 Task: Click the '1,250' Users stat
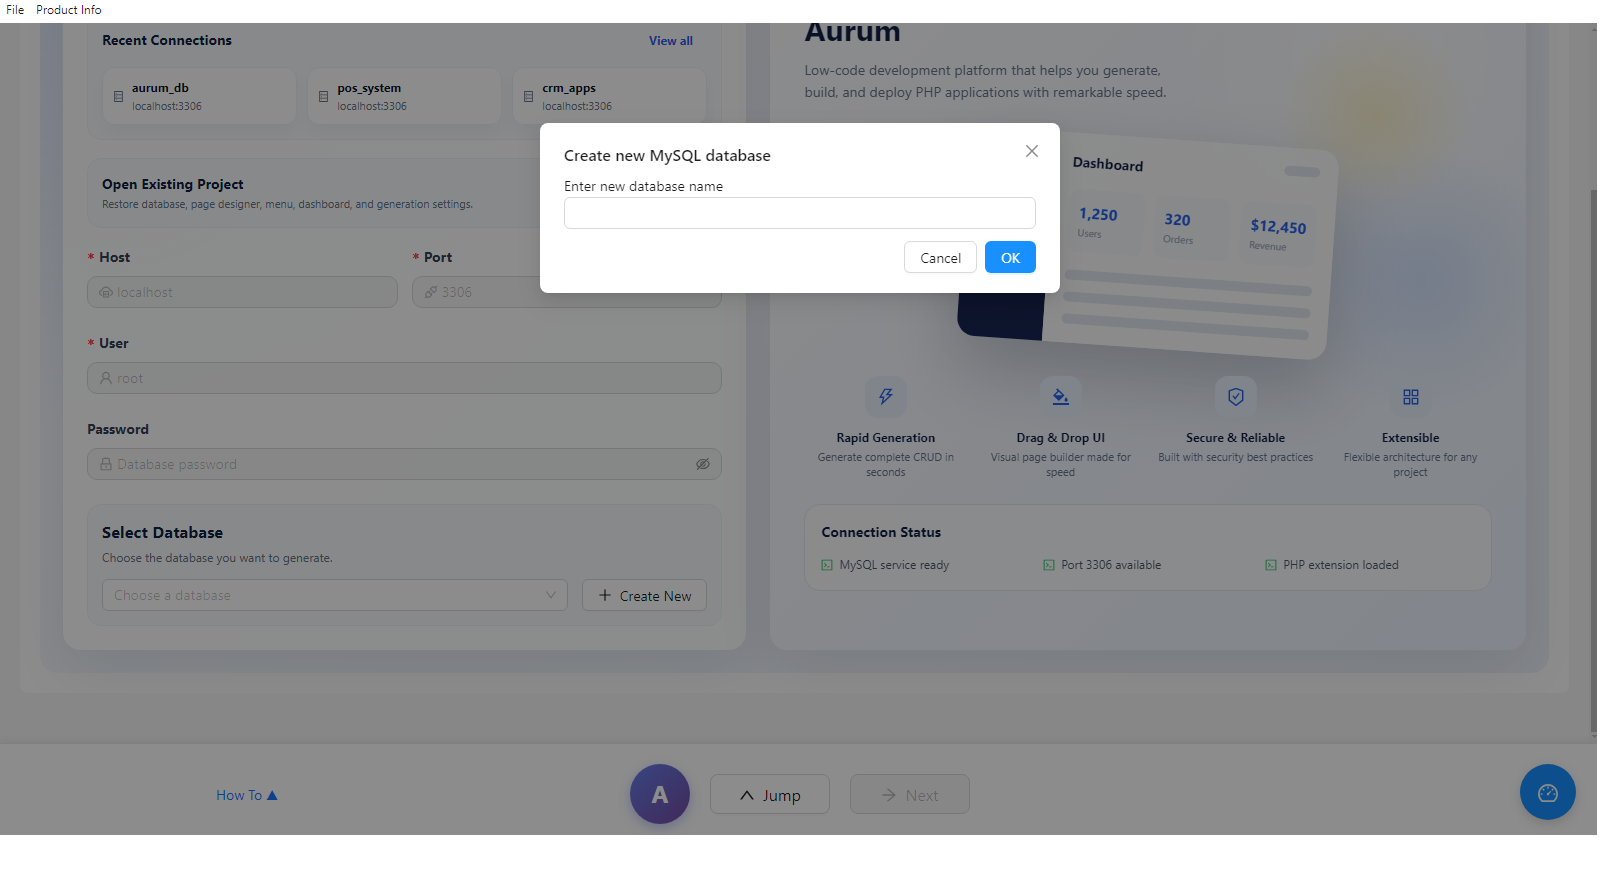[x=1098, y=222]
